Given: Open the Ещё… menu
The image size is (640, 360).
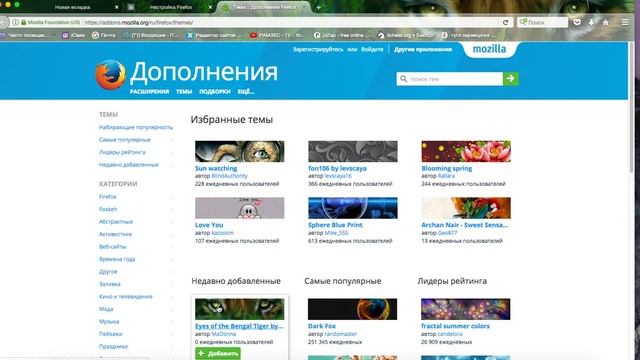Looking at the screenshot, I should [246, 92].
